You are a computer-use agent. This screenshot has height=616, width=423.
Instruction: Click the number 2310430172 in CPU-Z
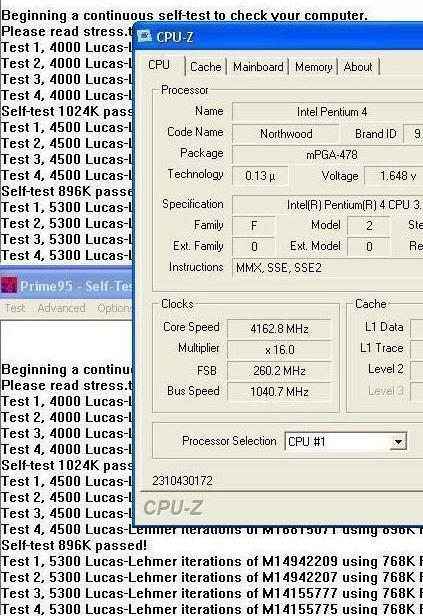182,480
